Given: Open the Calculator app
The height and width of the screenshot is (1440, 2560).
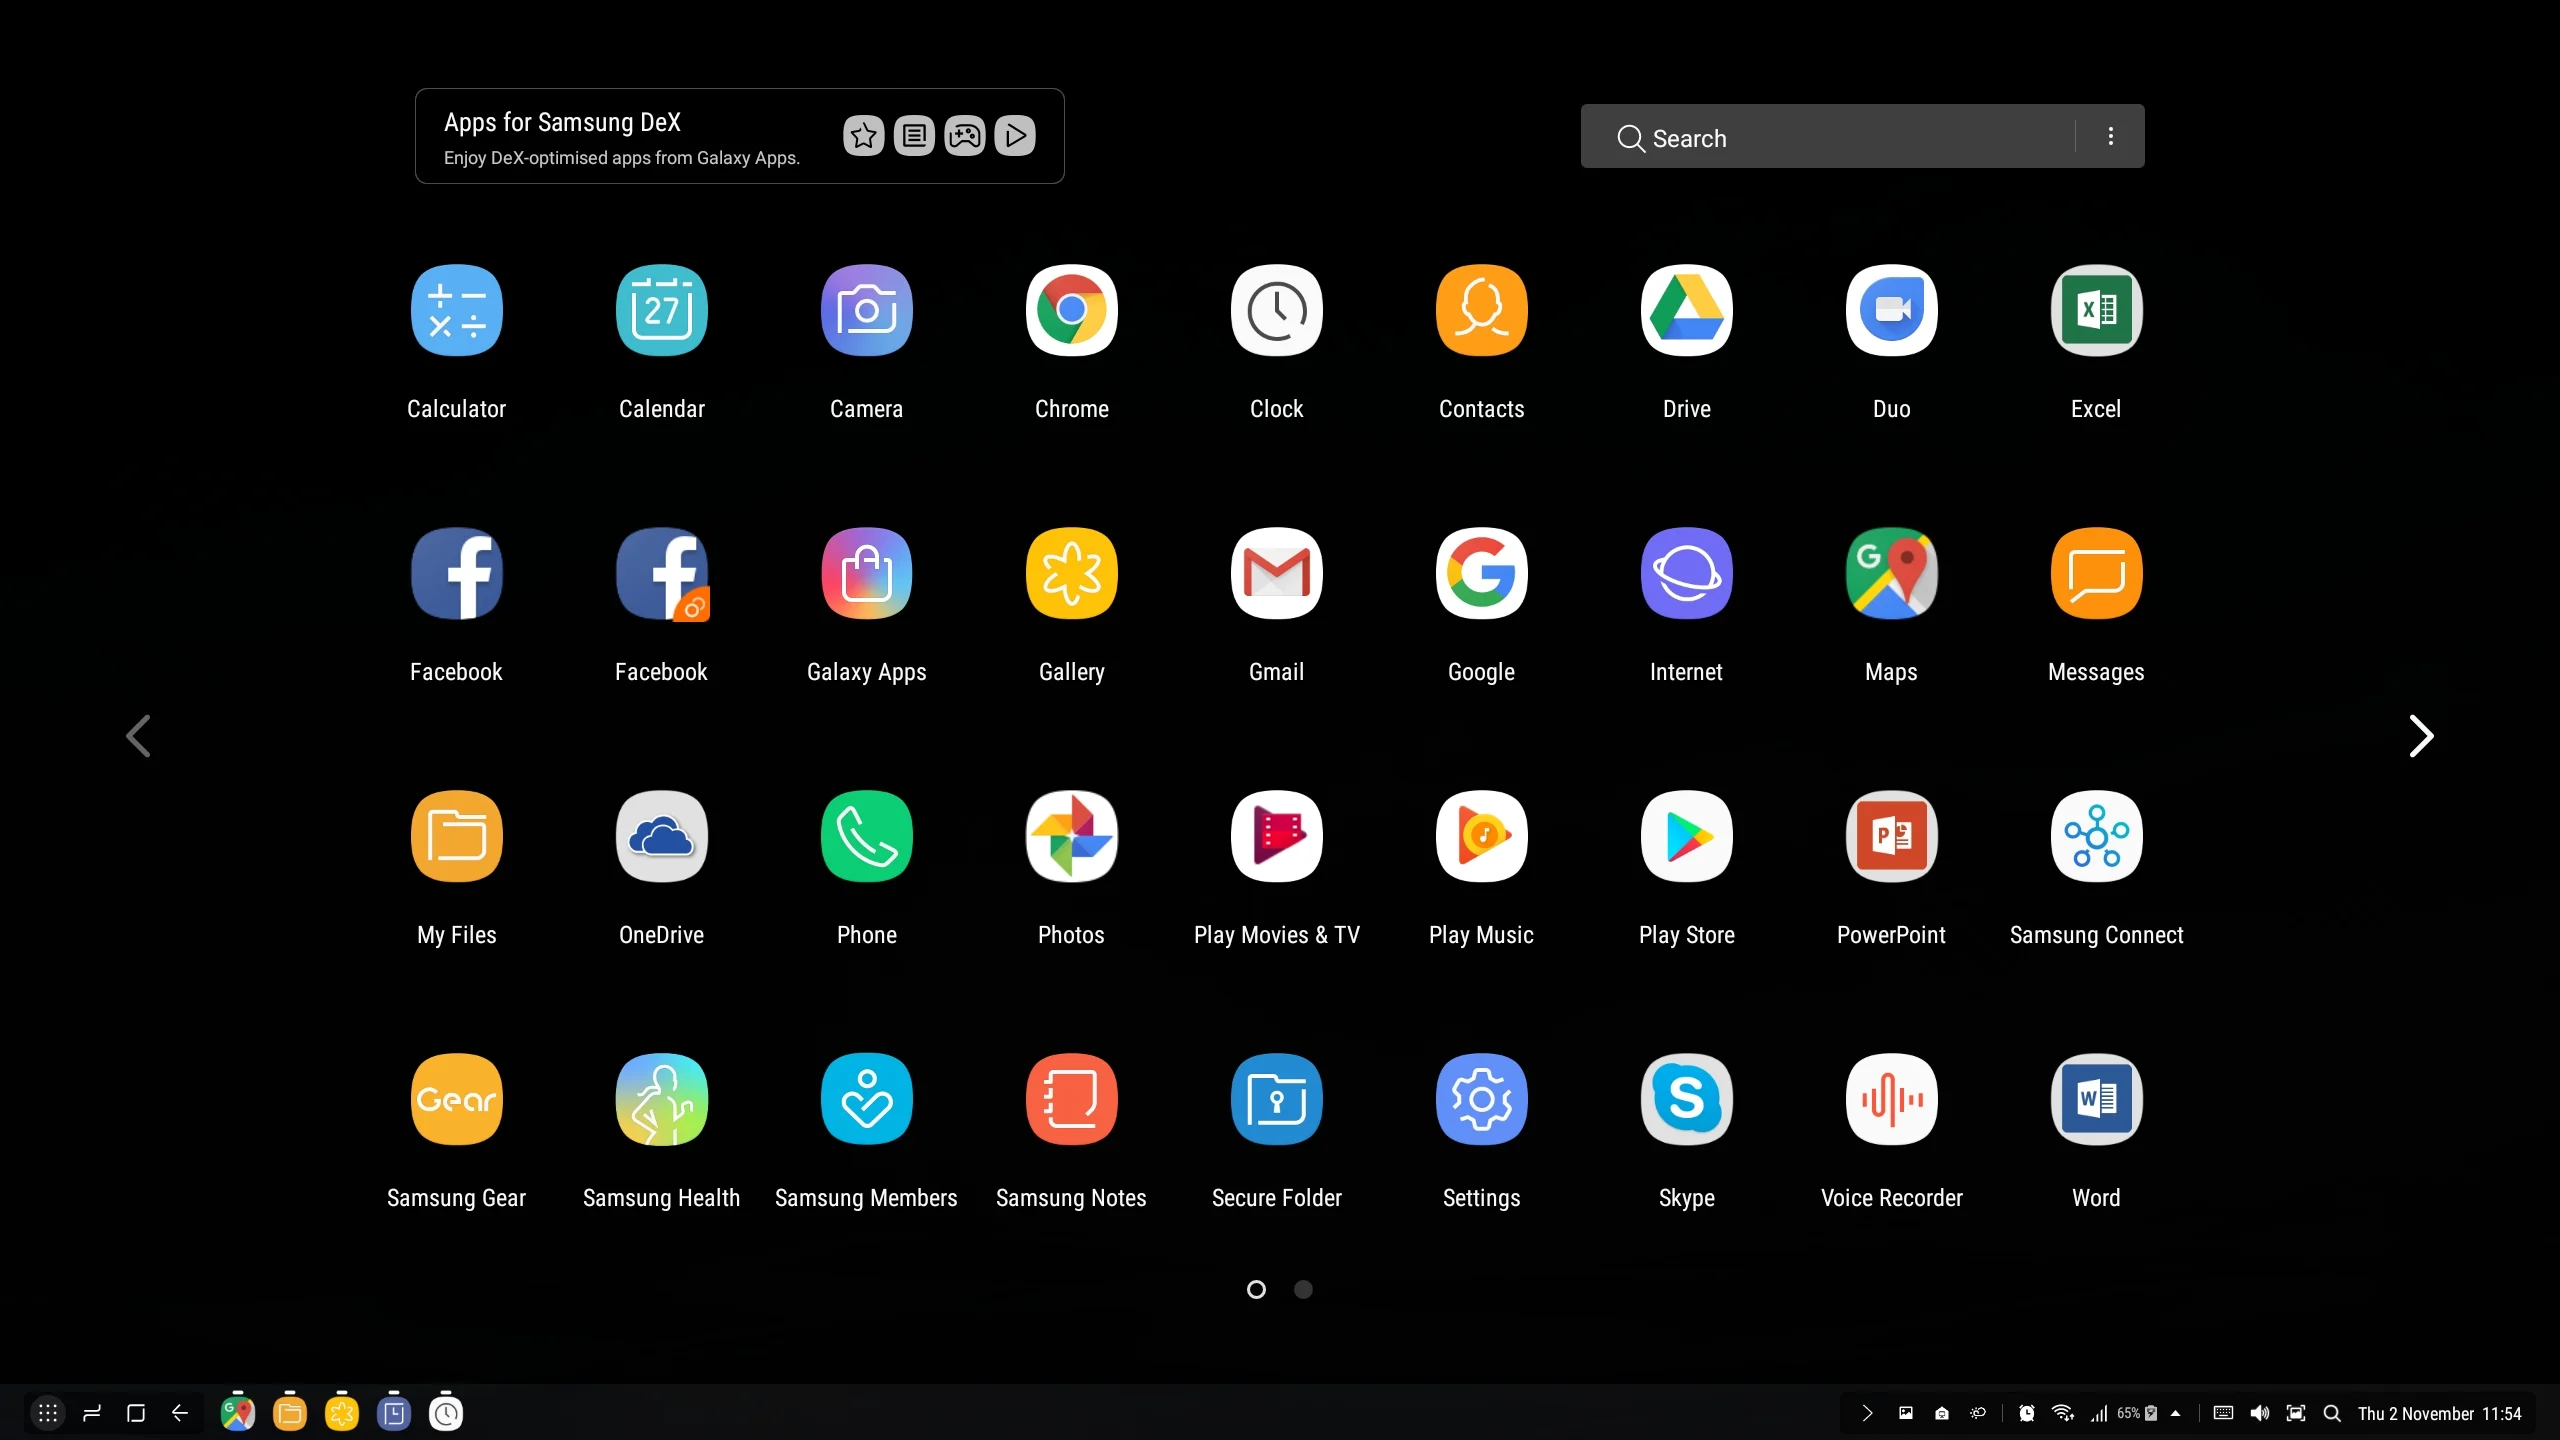Looking at the screenshot, I should tap(457, 310).
